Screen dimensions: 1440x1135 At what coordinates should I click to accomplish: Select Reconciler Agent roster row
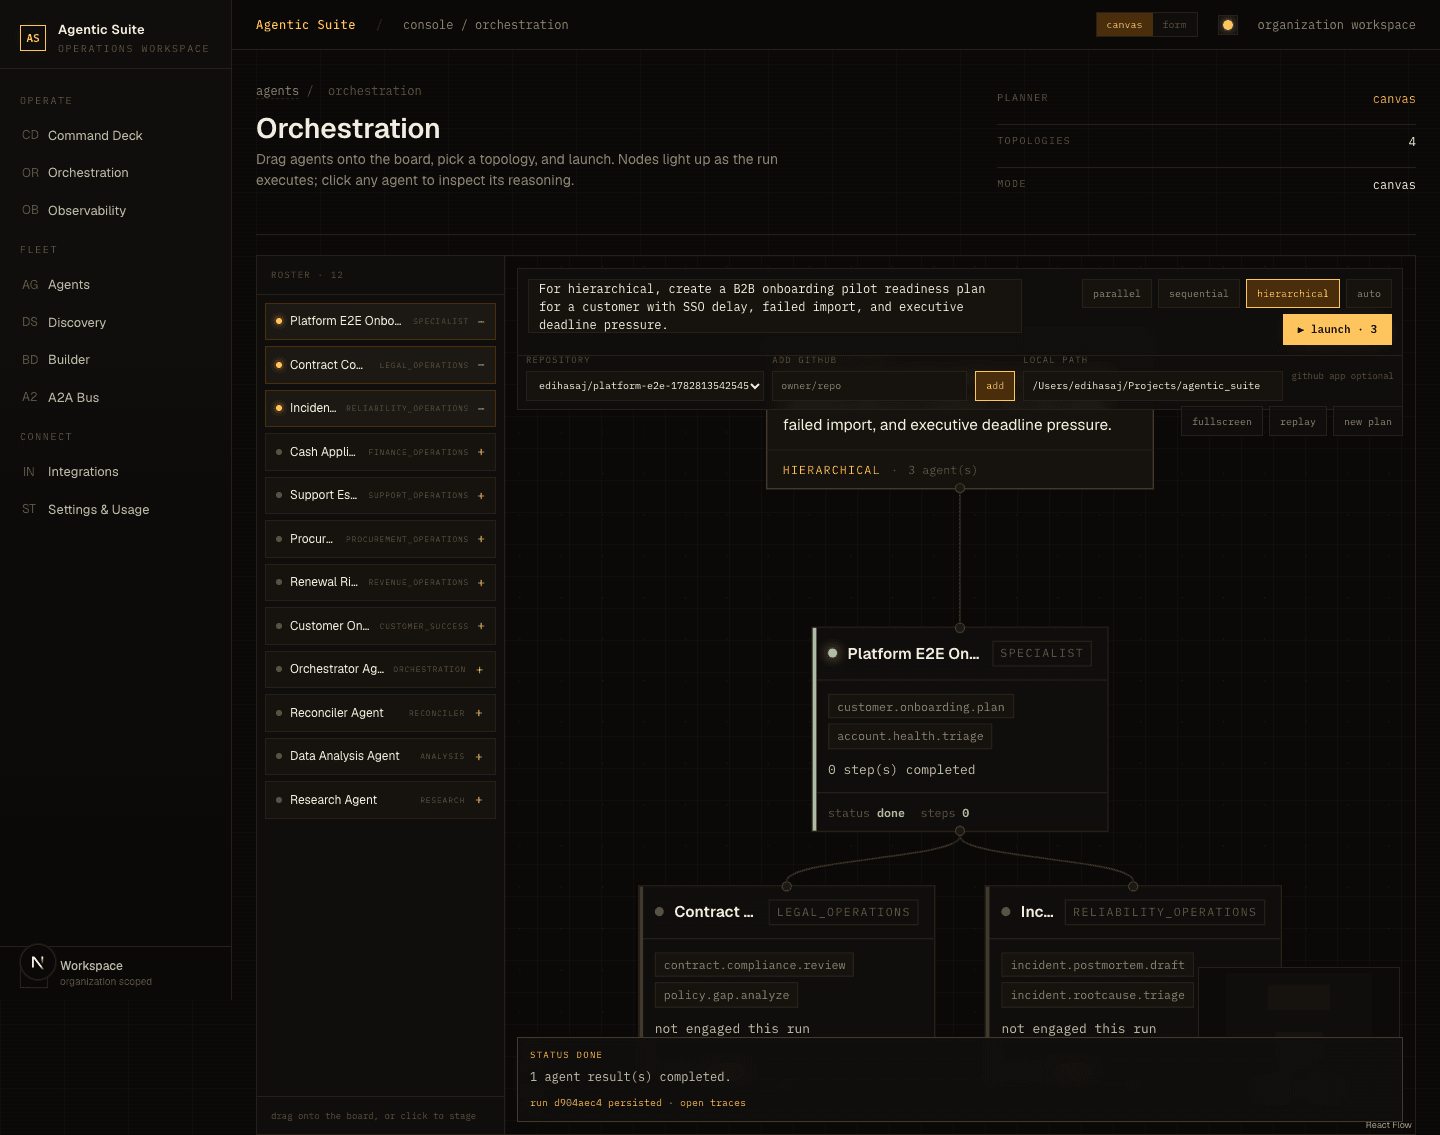[x=380, y=713]
